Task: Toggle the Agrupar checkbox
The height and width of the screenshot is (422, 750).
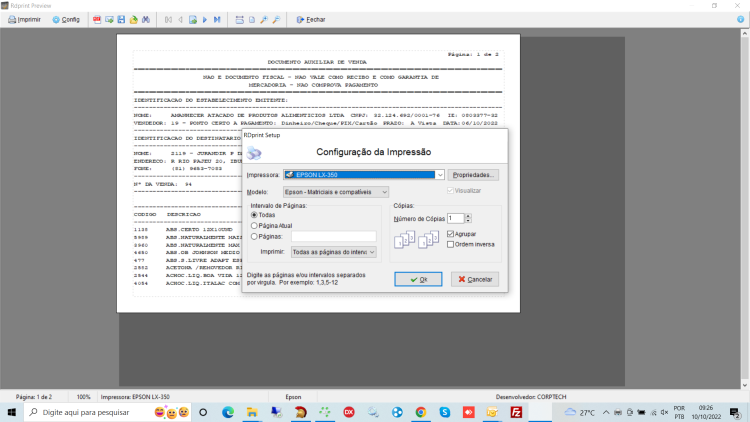Action: point(451,234)
